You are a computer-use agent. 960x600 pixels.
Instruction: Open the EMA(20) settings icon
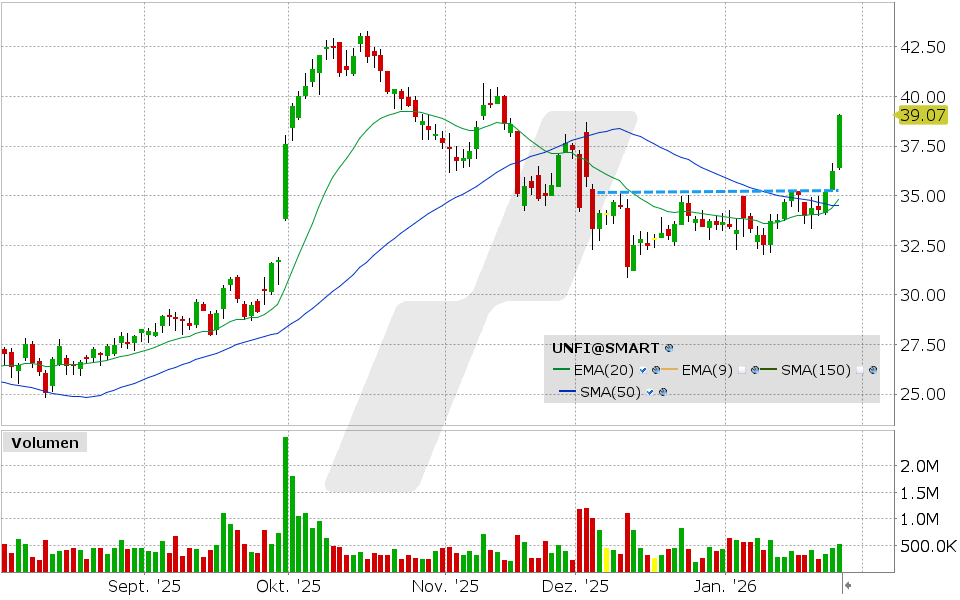(656, 370)
